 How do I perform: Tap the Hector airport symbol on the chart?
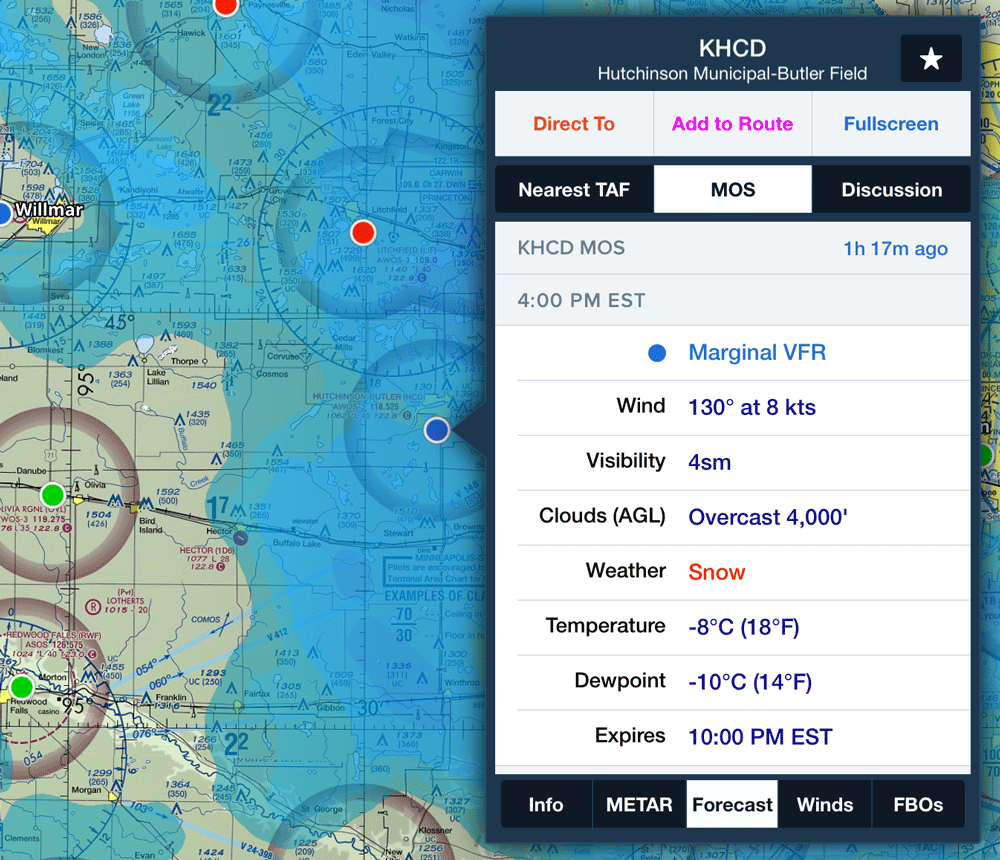(241, 537)
